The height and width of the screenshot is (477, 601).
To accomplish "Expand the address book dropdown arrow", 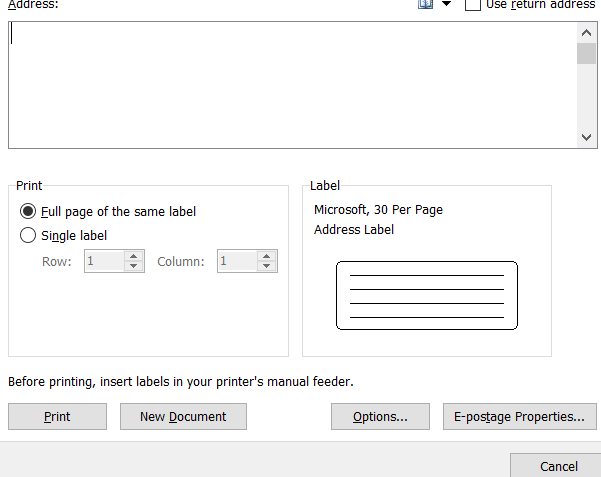I will click(x=446, y=4).
